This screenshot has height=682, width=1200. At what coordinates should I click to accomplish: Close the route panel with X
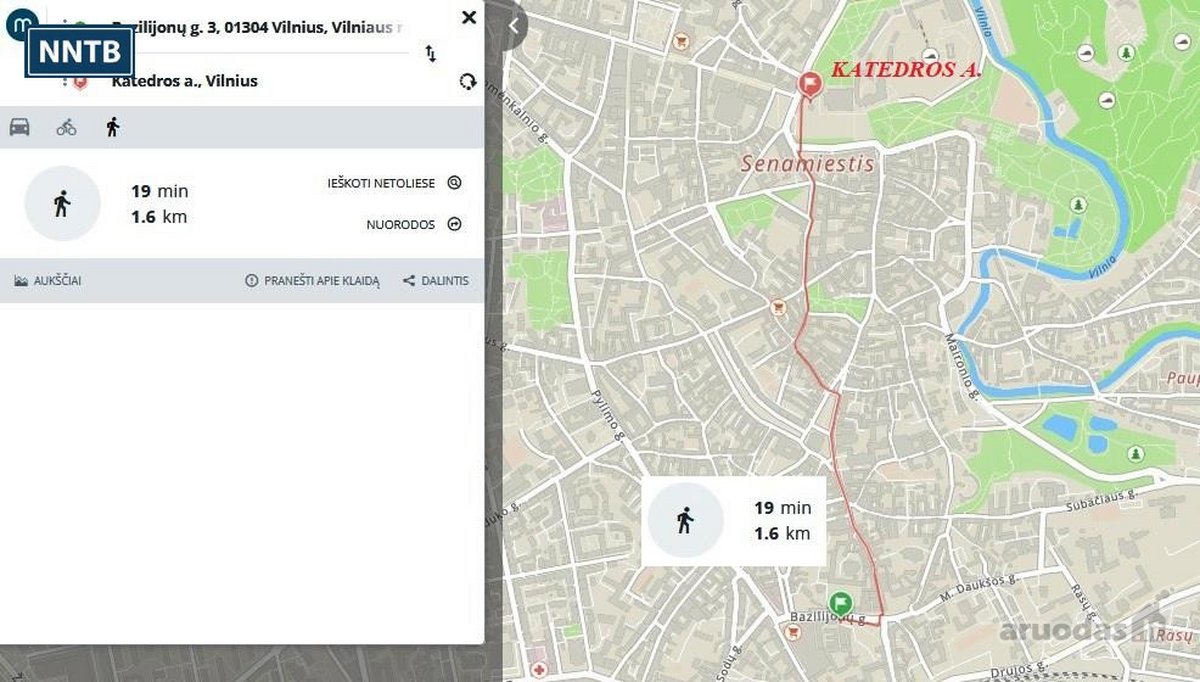coord(469,17)
